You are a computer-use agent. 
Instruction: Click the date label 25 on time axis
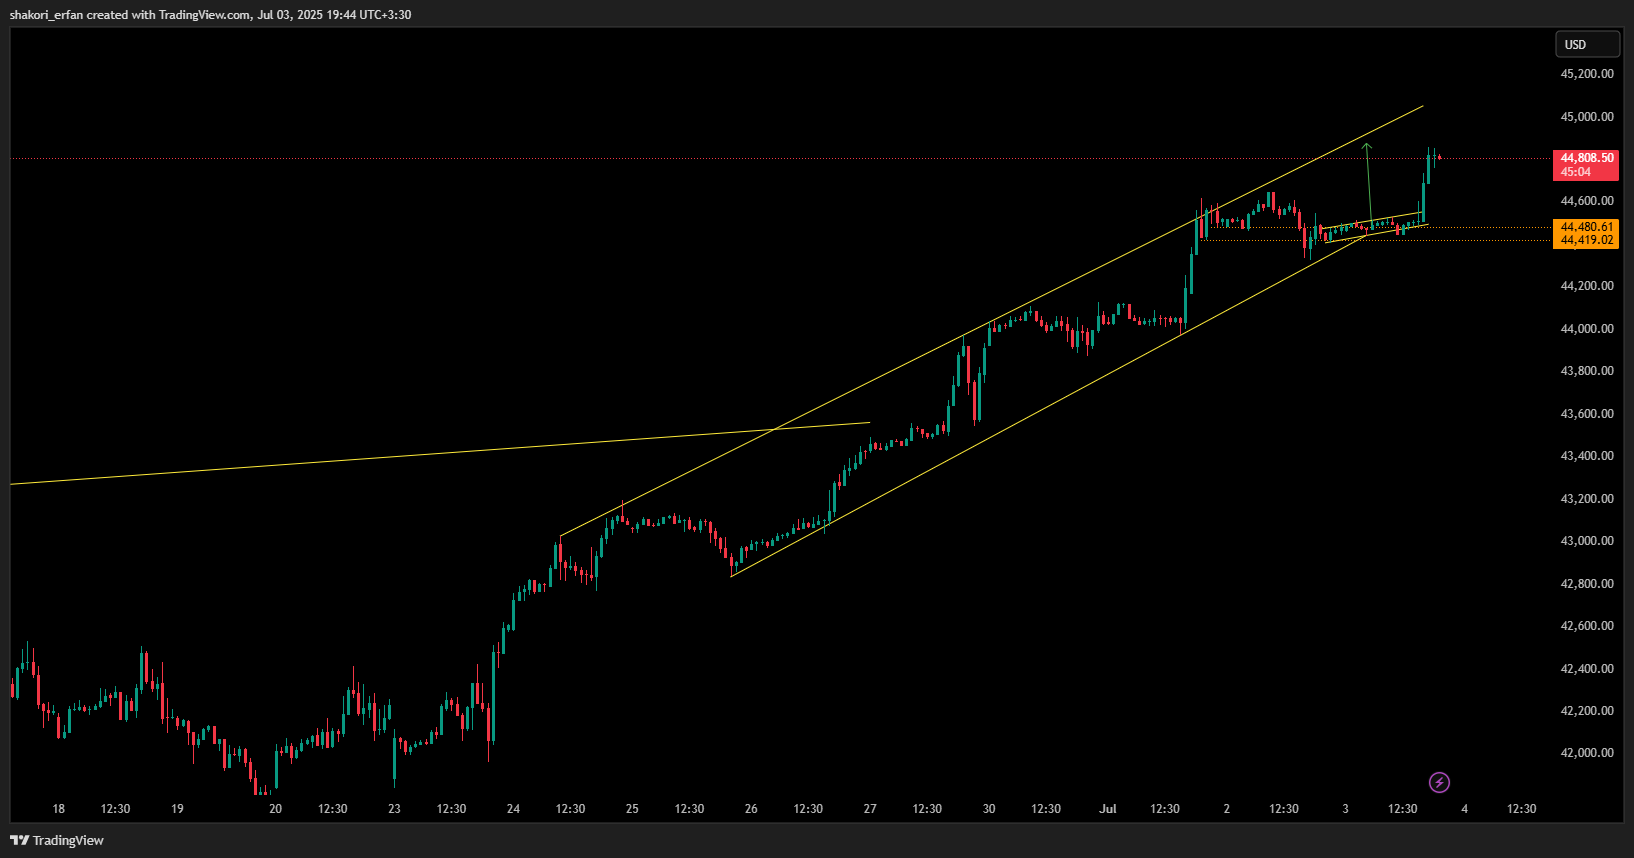tap(632, 809)
